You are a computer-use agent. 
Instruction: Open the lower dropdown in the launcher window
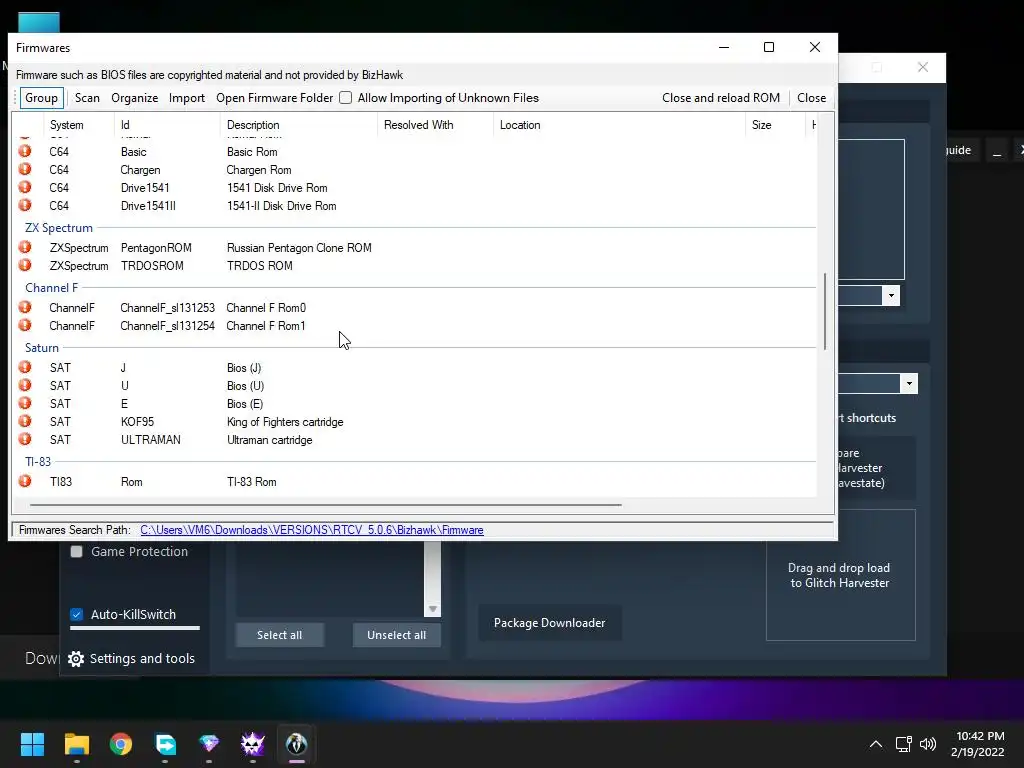point(909,383)
